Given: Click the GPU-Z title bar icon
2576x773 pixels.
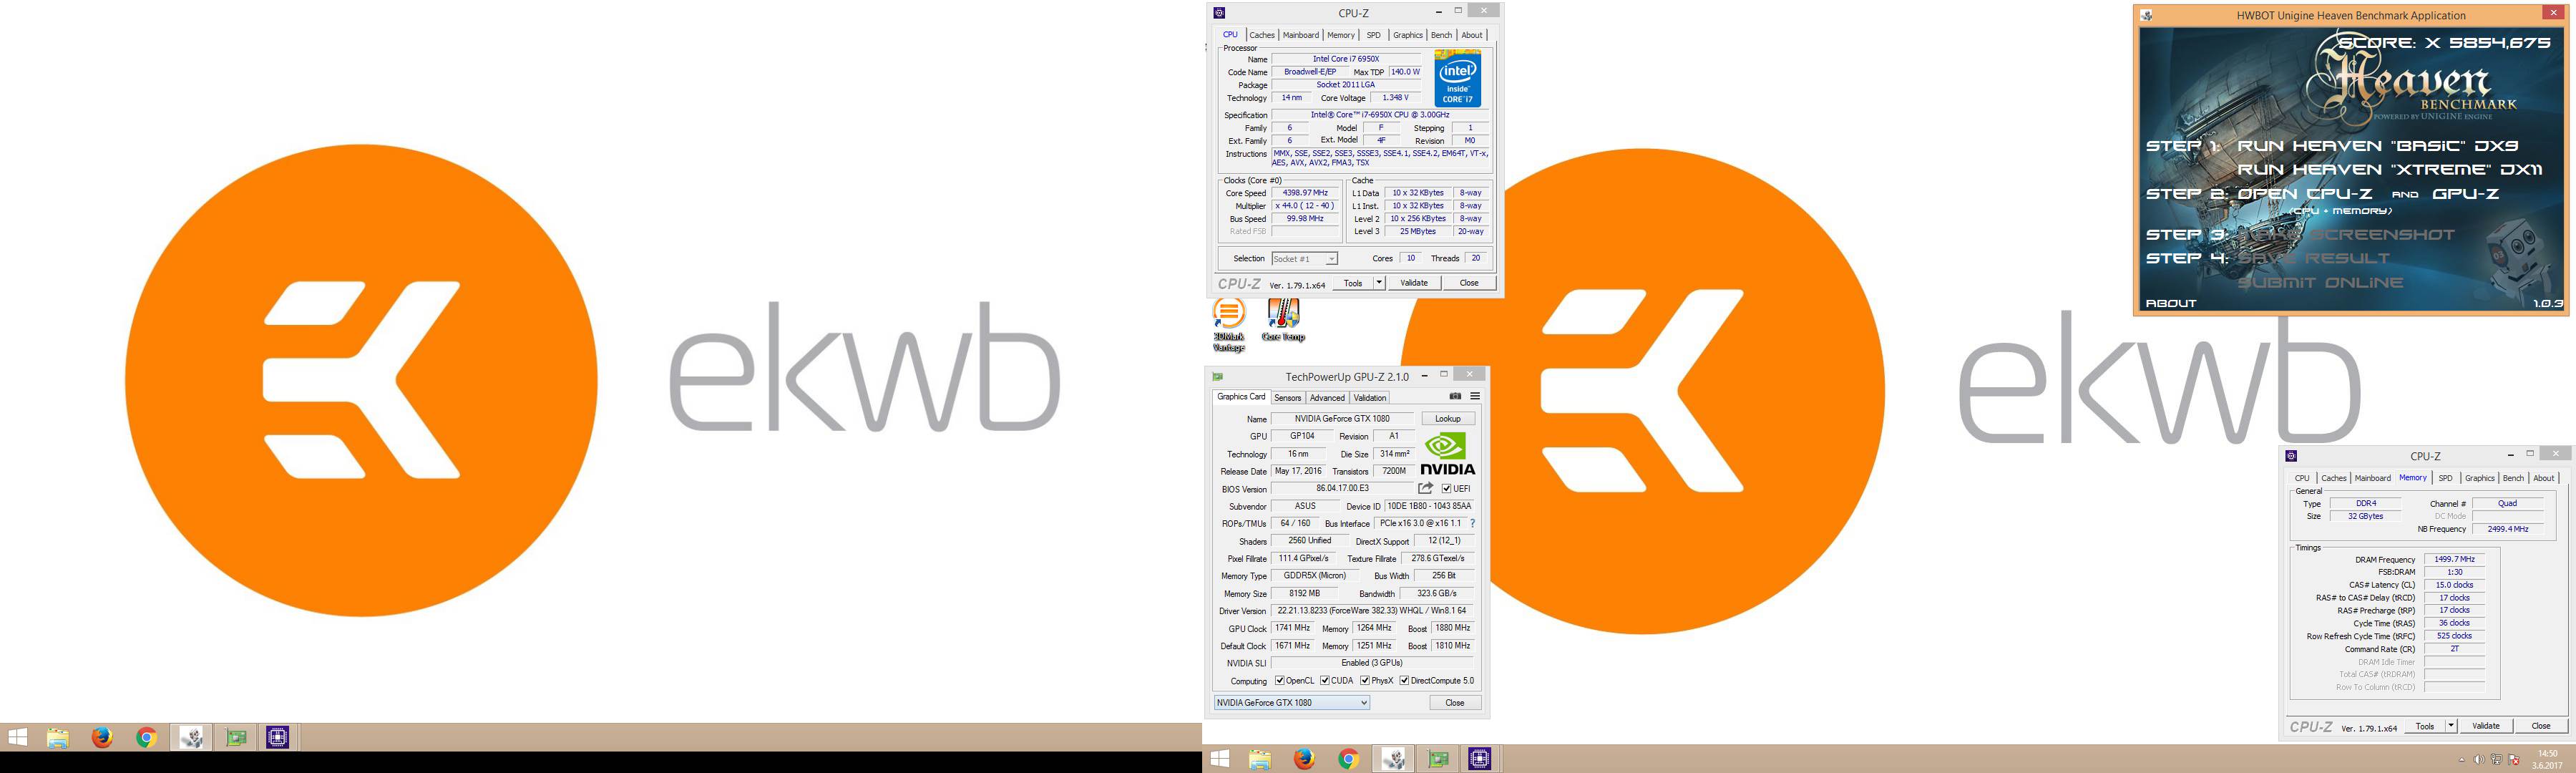Looking at the screenshot, I should 1217,377.
